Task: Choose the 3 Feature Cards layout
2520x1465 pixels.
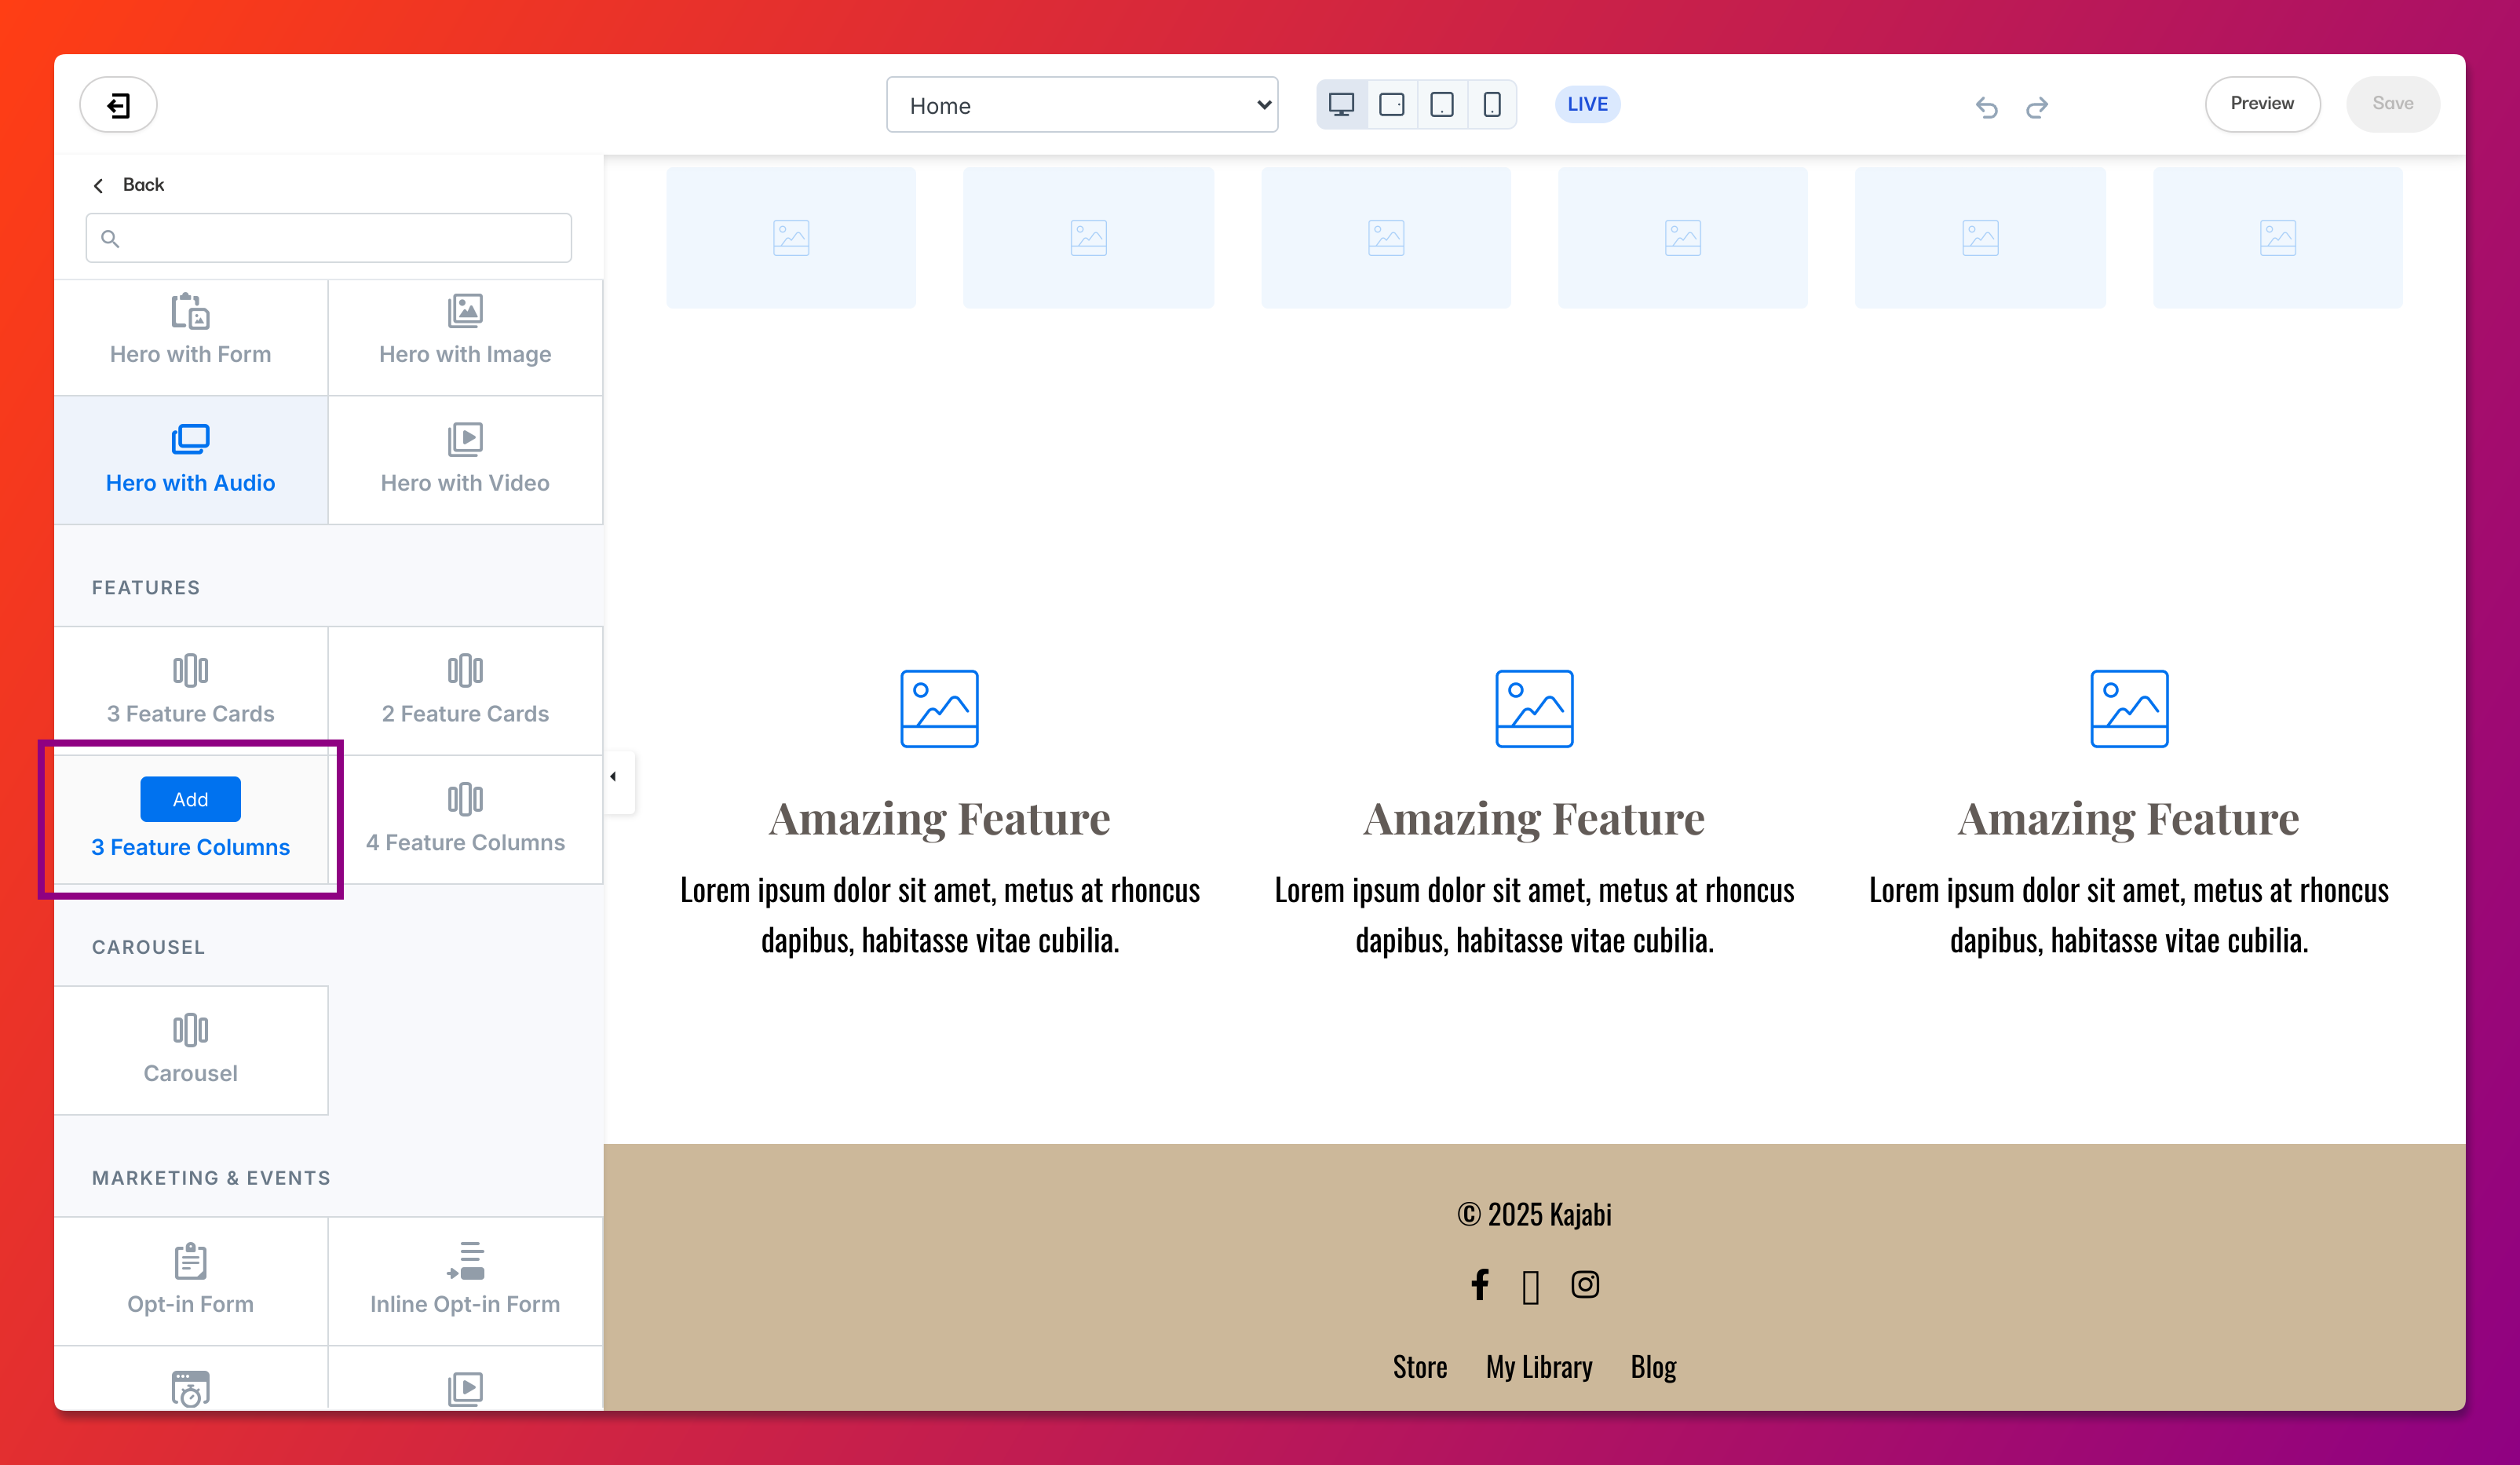Action: tap(191, 690)
